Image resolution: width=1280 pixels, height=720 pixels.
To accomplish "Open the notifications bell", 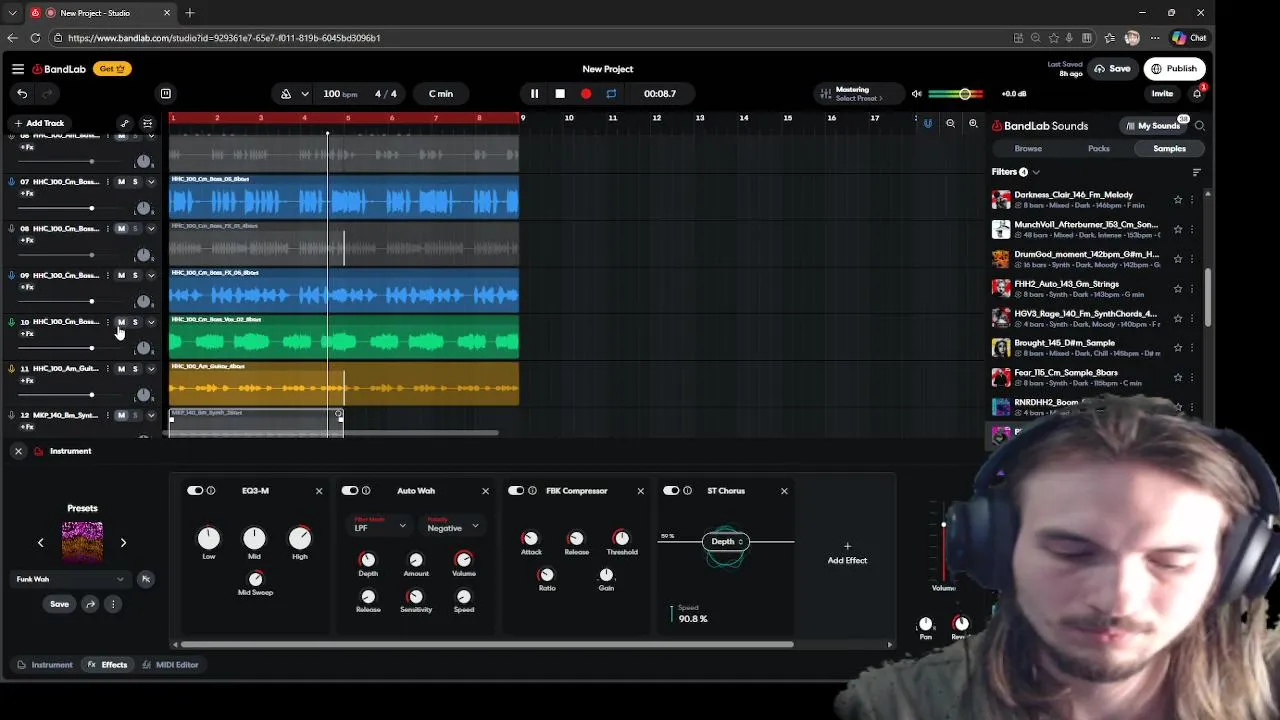I will [x=1197, y=94].
